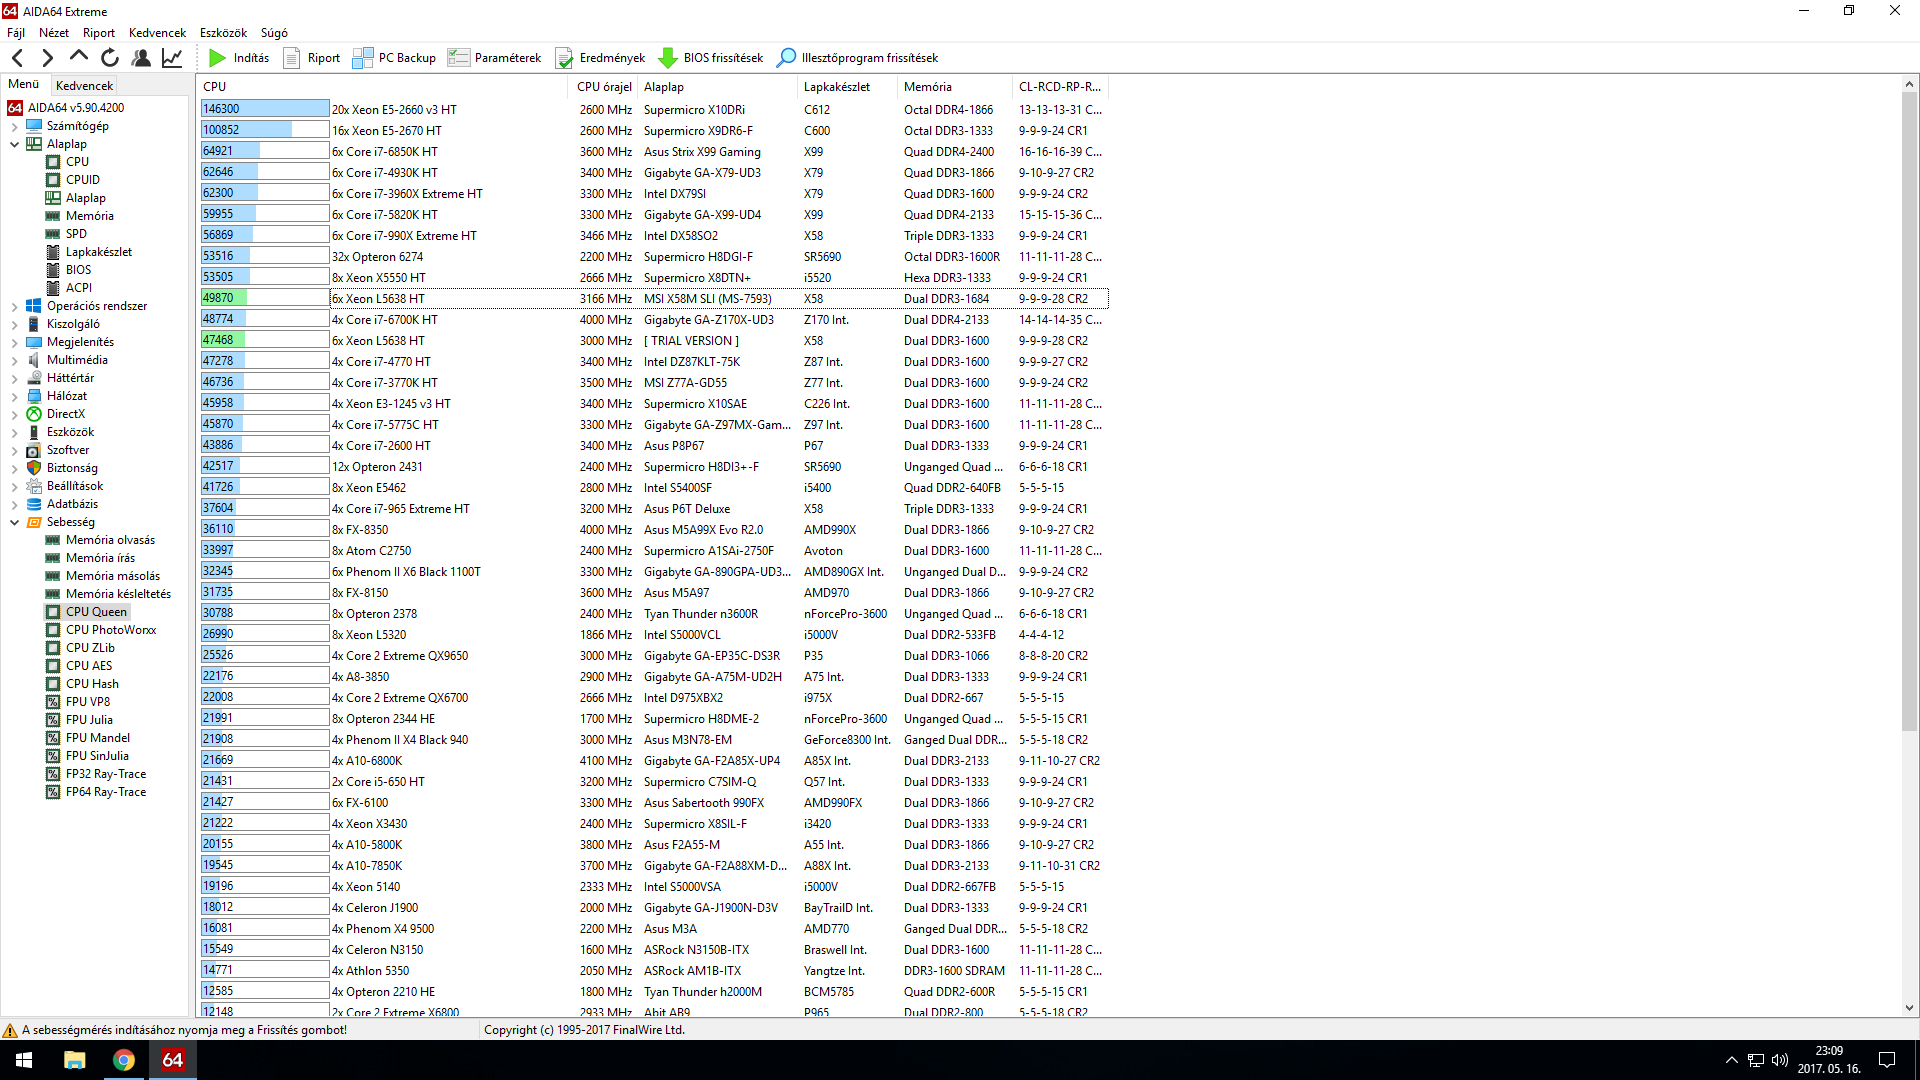Select AIDA64 v5.90.4200 root node
This screenshot has width=1920, height=1080.
[x=76, y=108]
